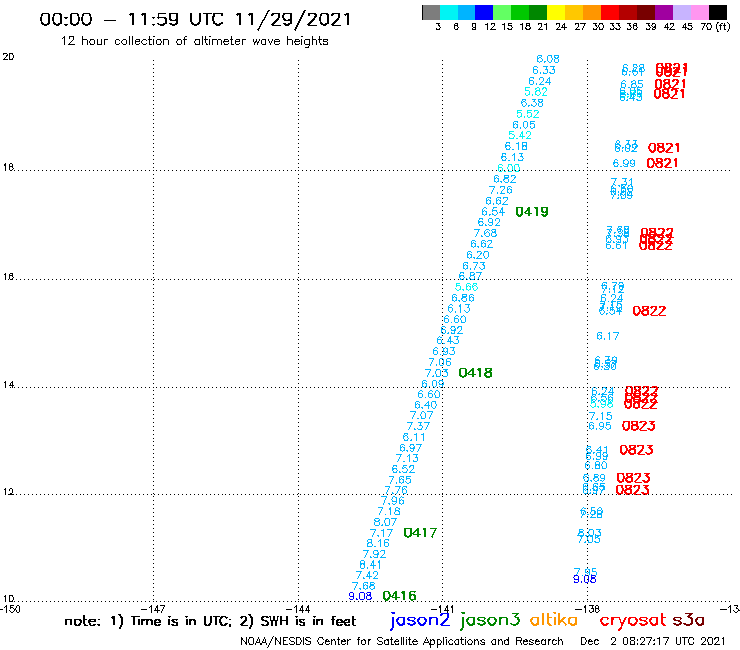Click the gray color swatch in the legend
The width and height of the screenshot is (740, 650).
431,12
